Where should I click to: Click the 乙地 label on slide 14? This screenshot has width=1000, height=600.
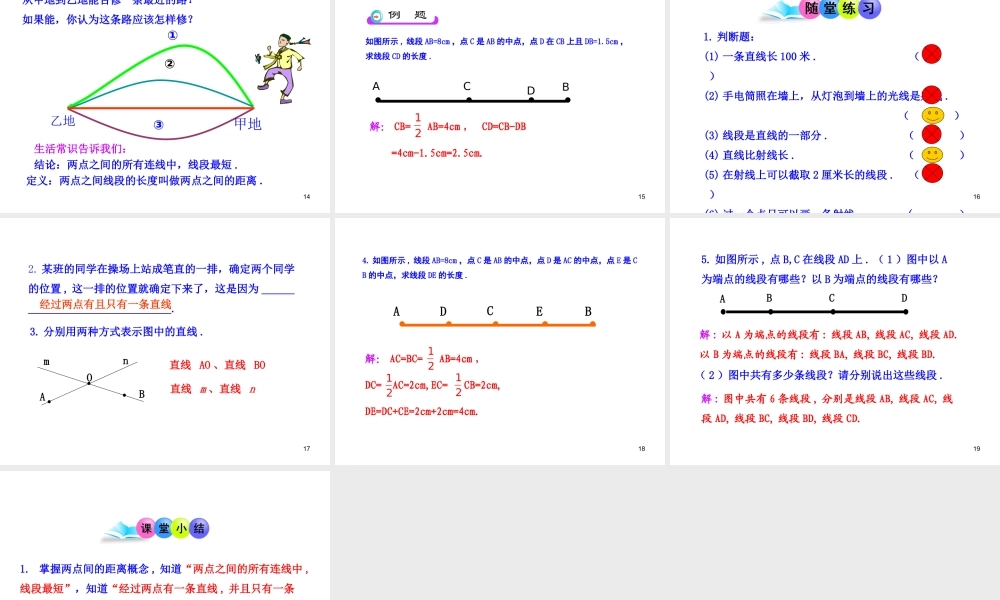click(x=63, y=121)
